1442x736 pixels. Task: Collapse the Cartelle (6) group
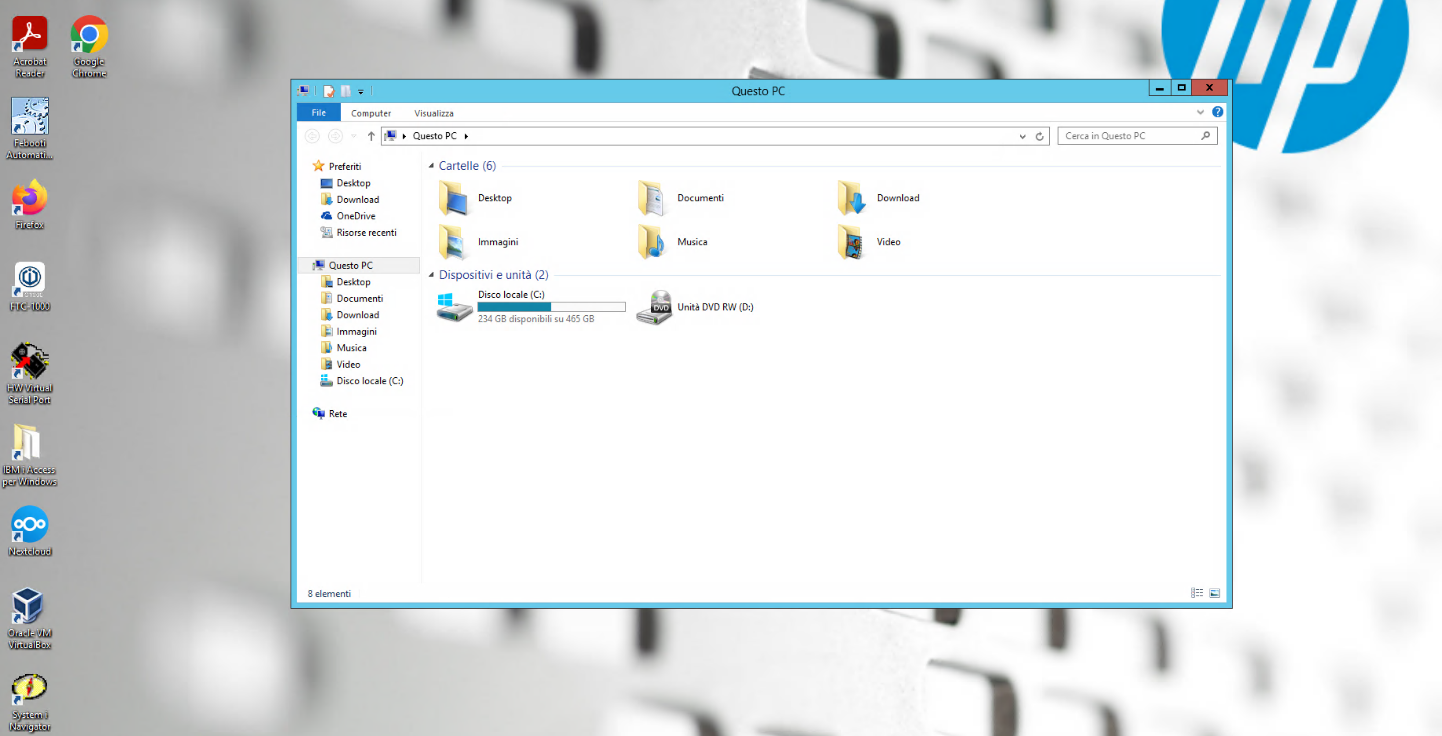(431, 166)
